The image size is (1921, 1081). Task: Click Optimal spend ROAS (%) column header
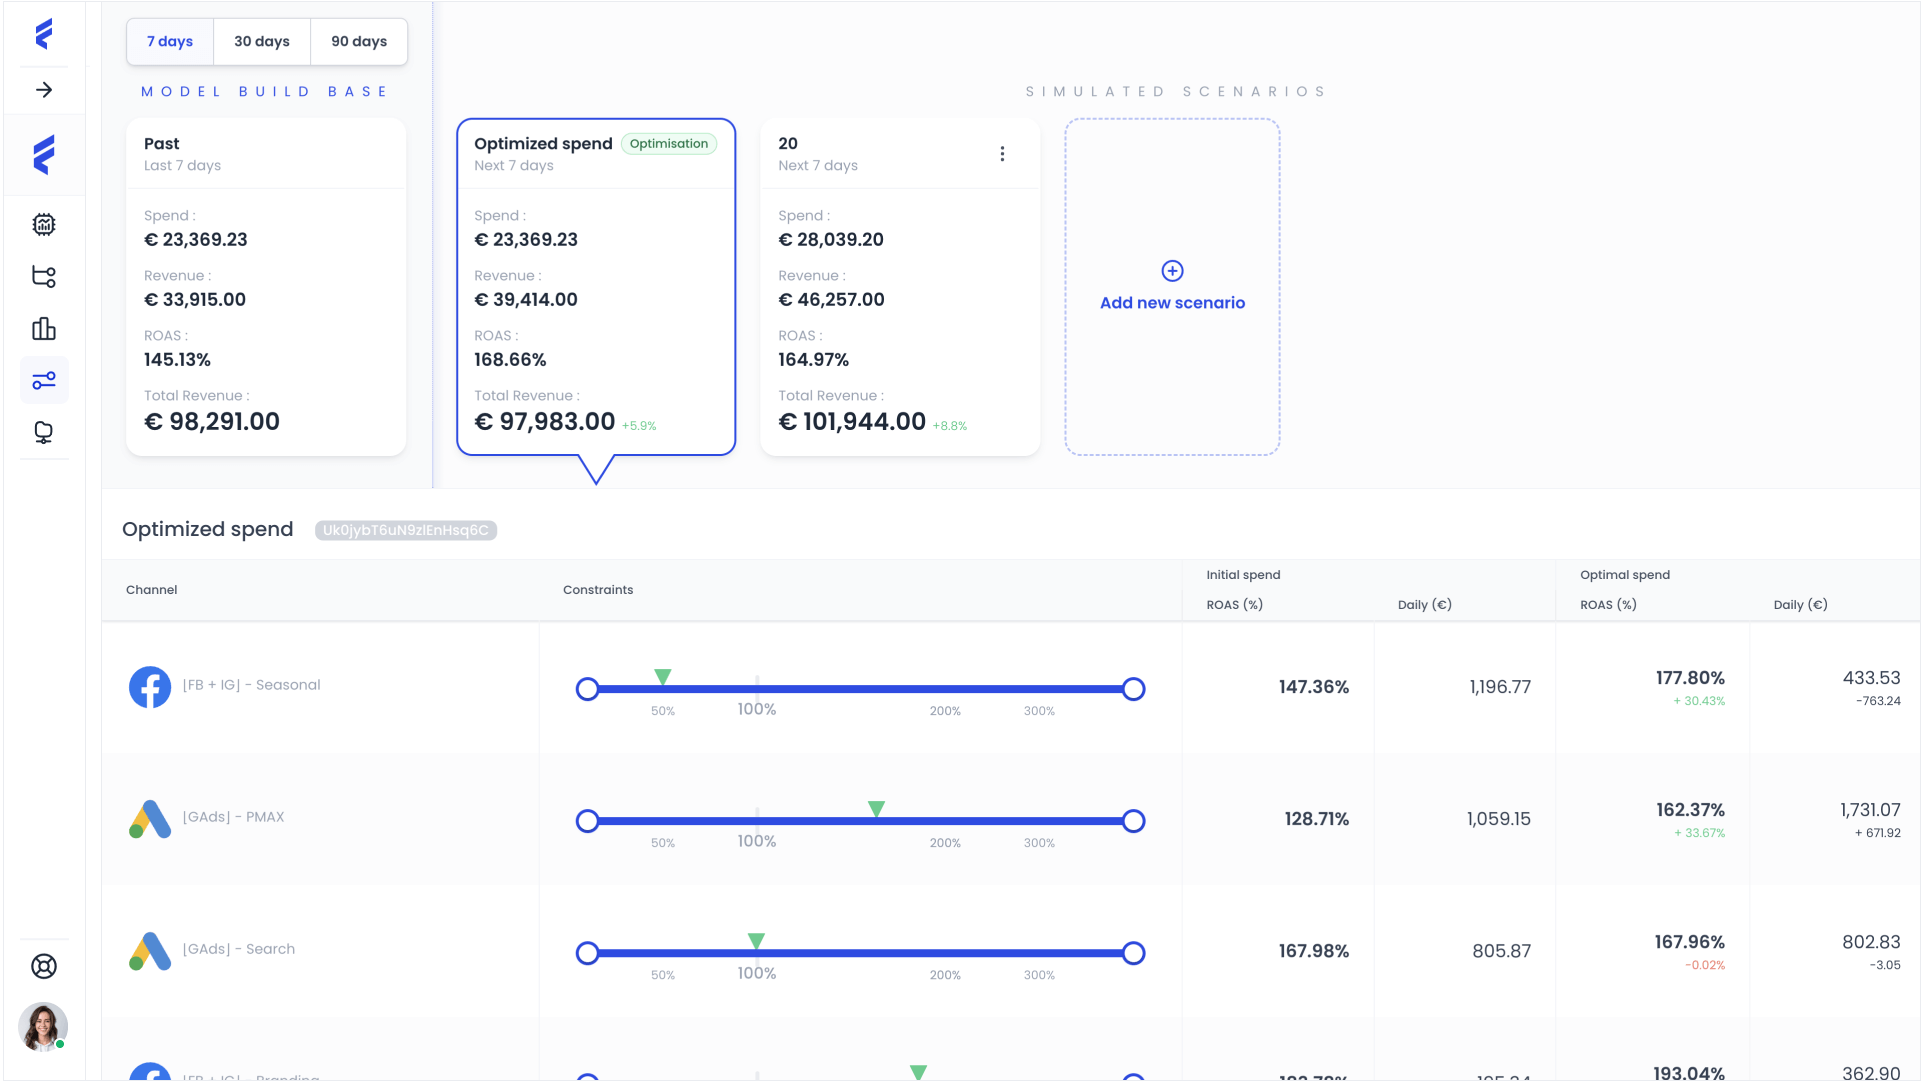(x=1609, y=605)
